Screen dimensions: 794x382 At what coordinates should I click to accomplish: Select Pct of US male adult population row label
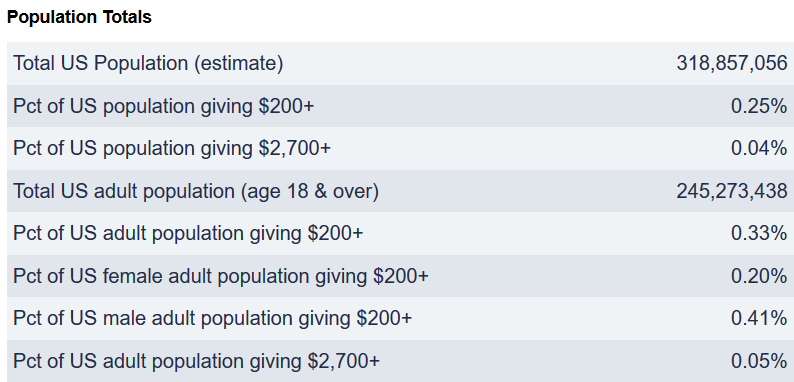(212, 319)
